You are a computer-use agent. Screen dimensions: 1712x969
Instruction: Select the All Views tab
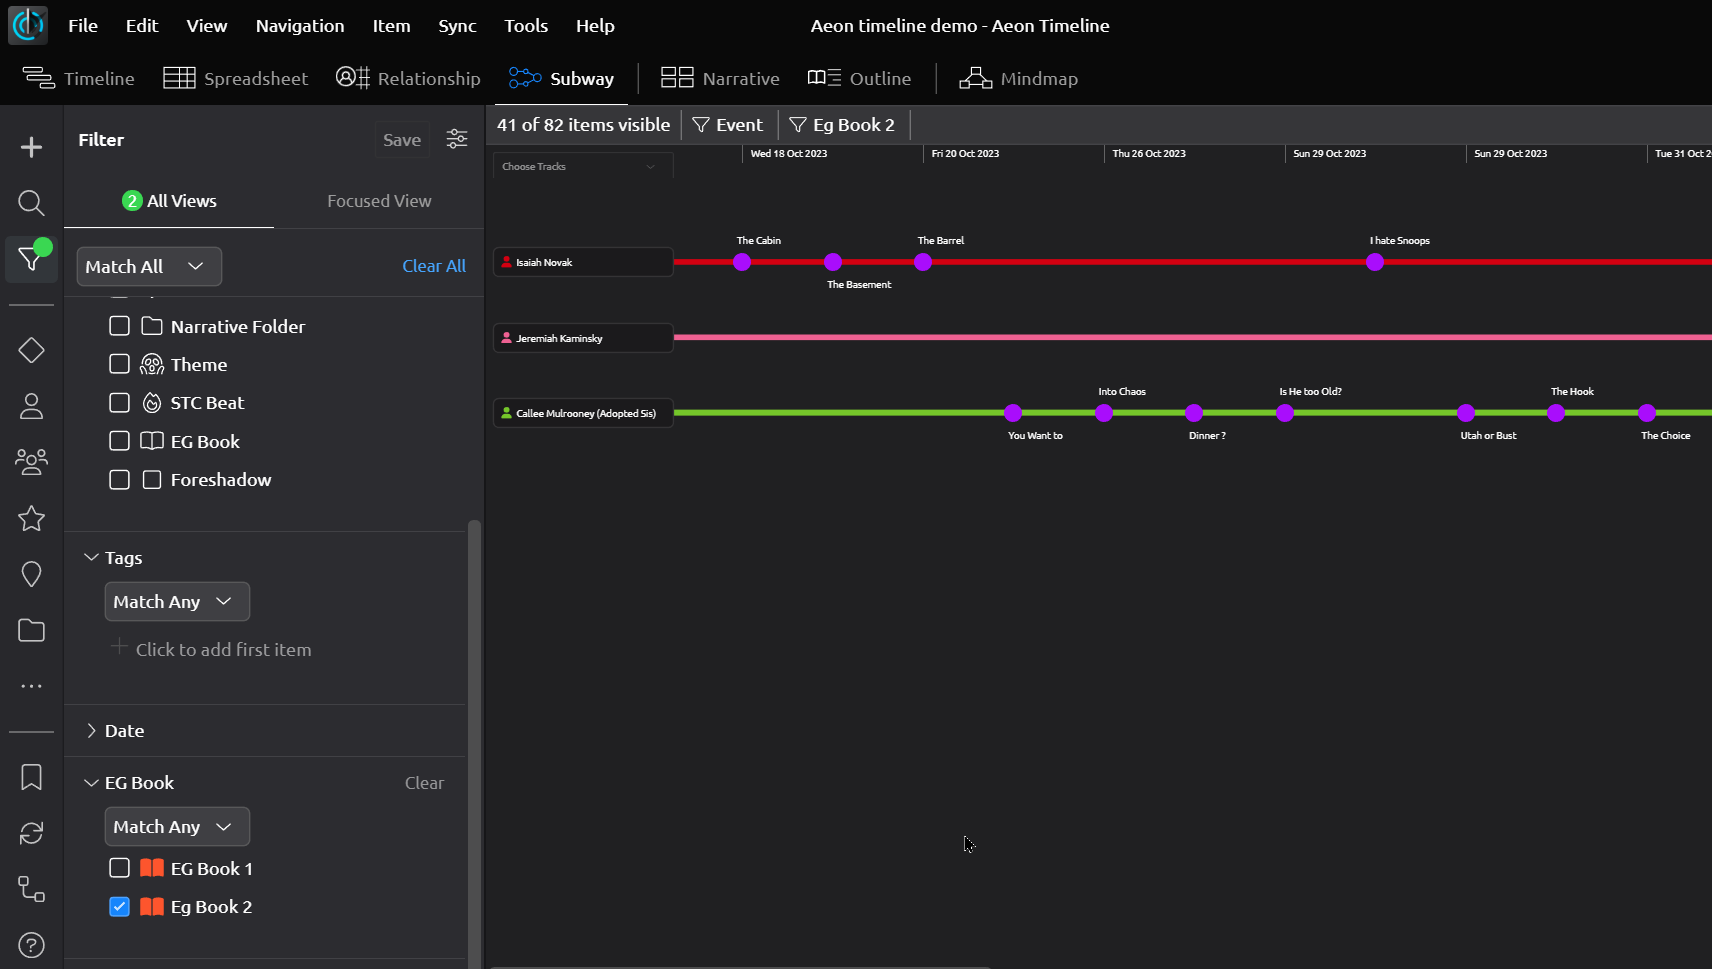coord(169,201)
